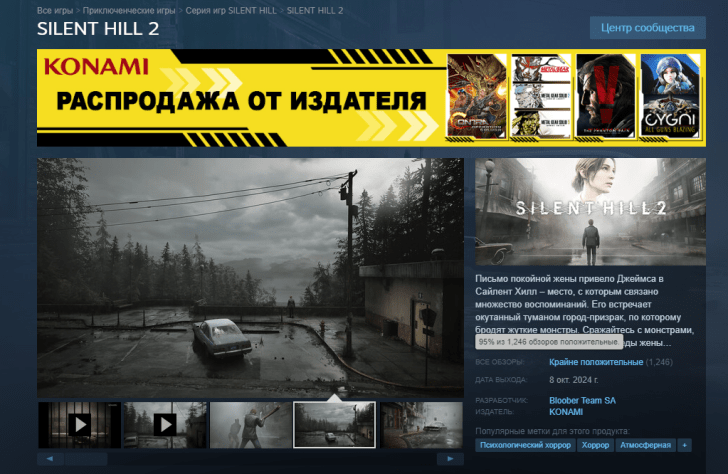Screen dimensions: 728x474
Task: Select the 'Атмосферная' tag
Action: click(x=645, y=445)
